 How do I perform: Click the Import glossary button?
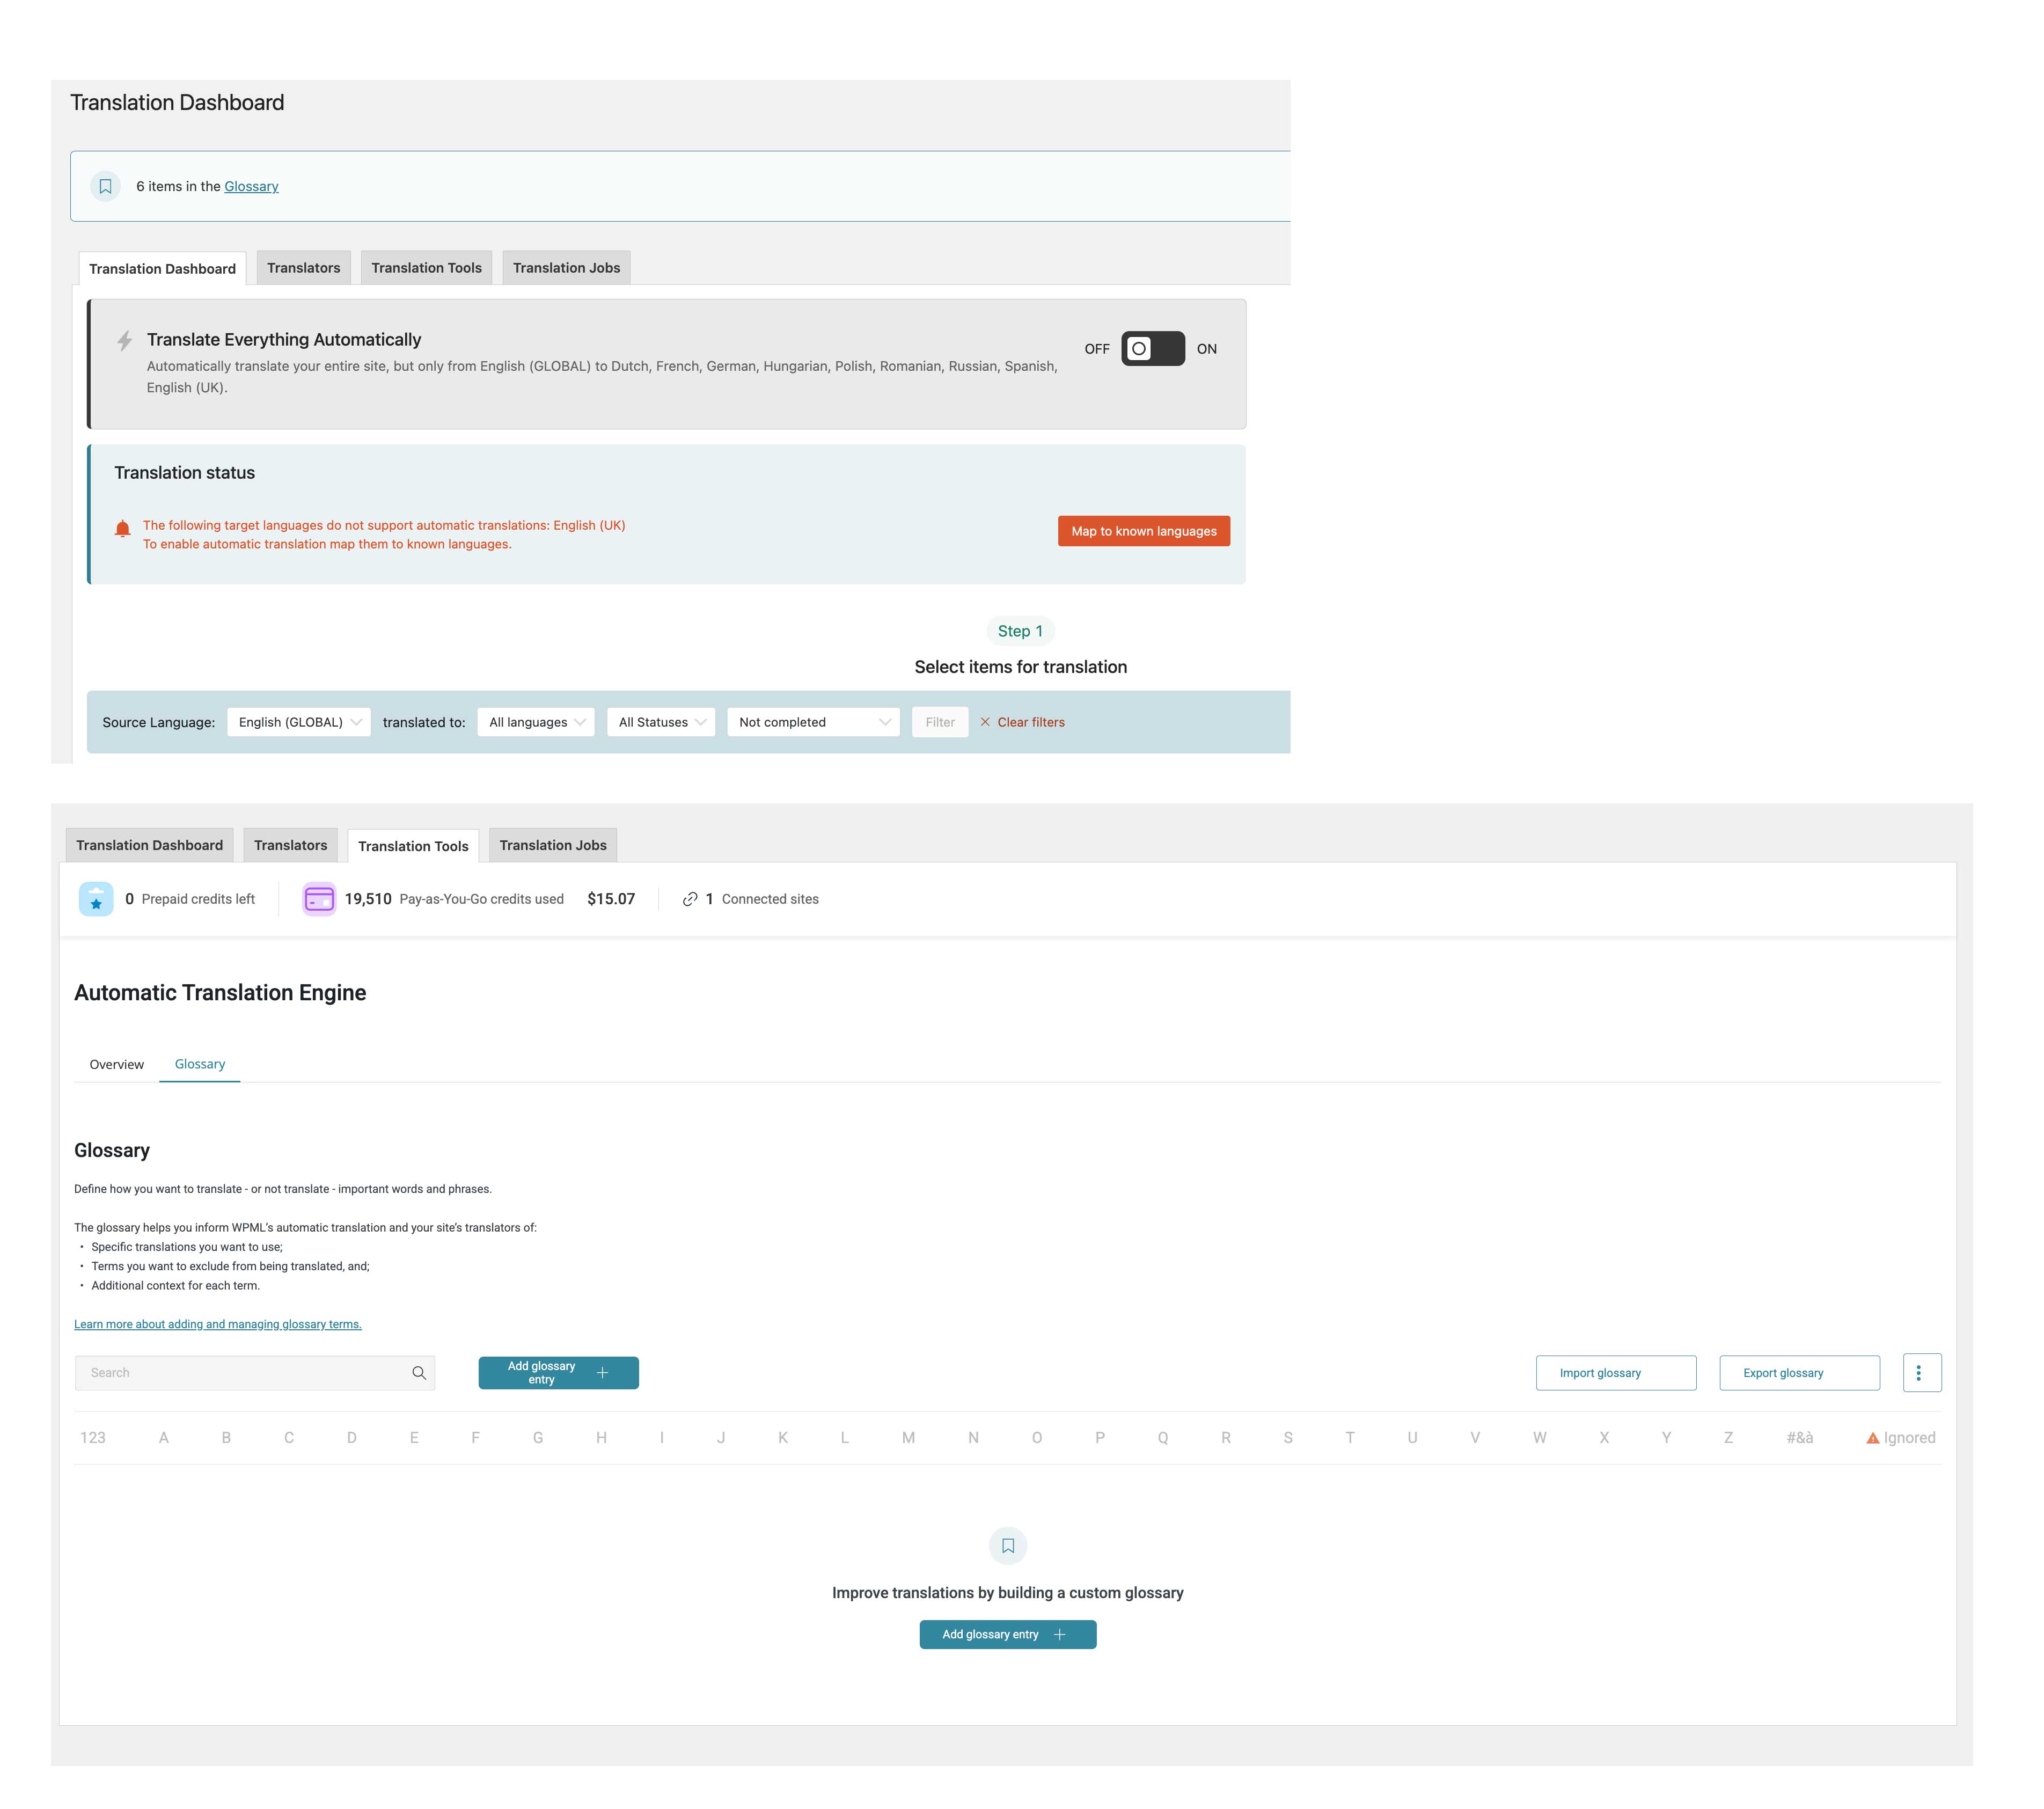click(1615, 1373)
